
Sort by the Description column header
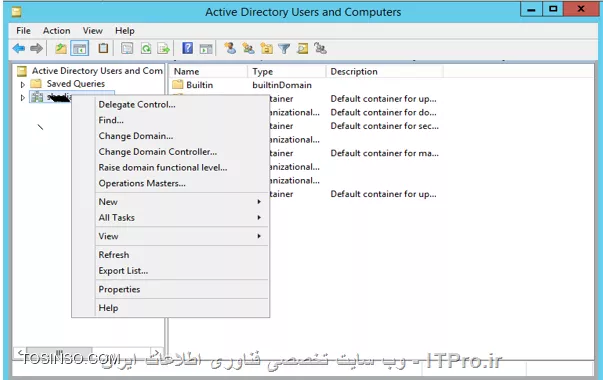click(x=385, y=72)
